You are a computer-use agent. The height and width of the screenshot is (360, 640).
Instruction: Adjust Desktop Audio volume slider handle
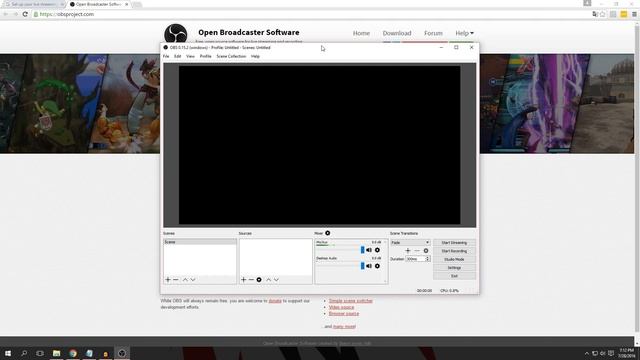362,266
